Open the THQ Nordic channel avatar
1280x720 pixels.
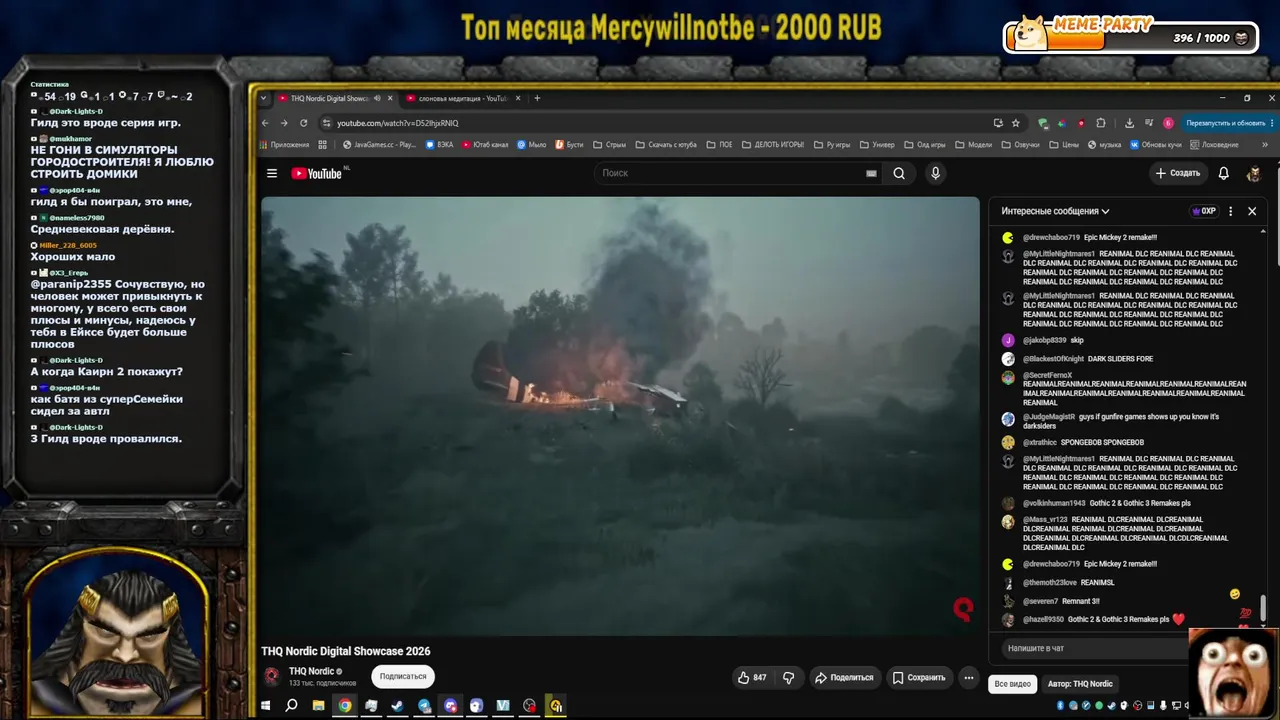[272, 676]
